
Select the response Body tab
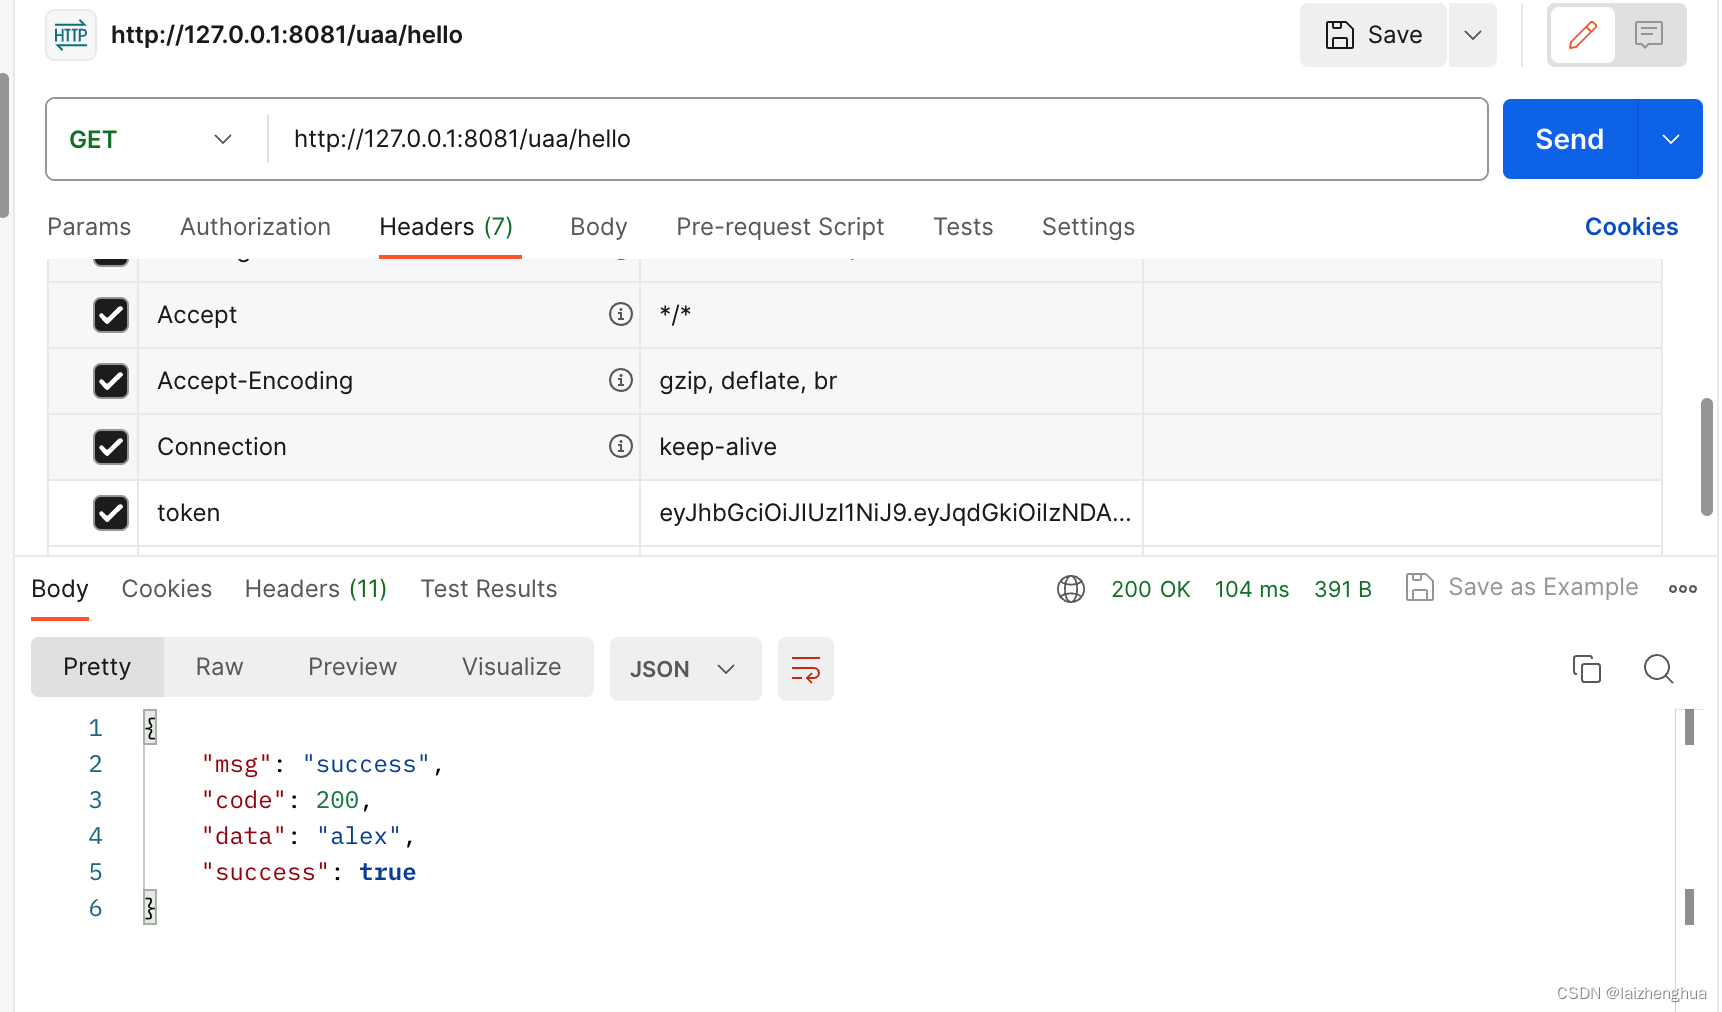[x=60, y=589]
